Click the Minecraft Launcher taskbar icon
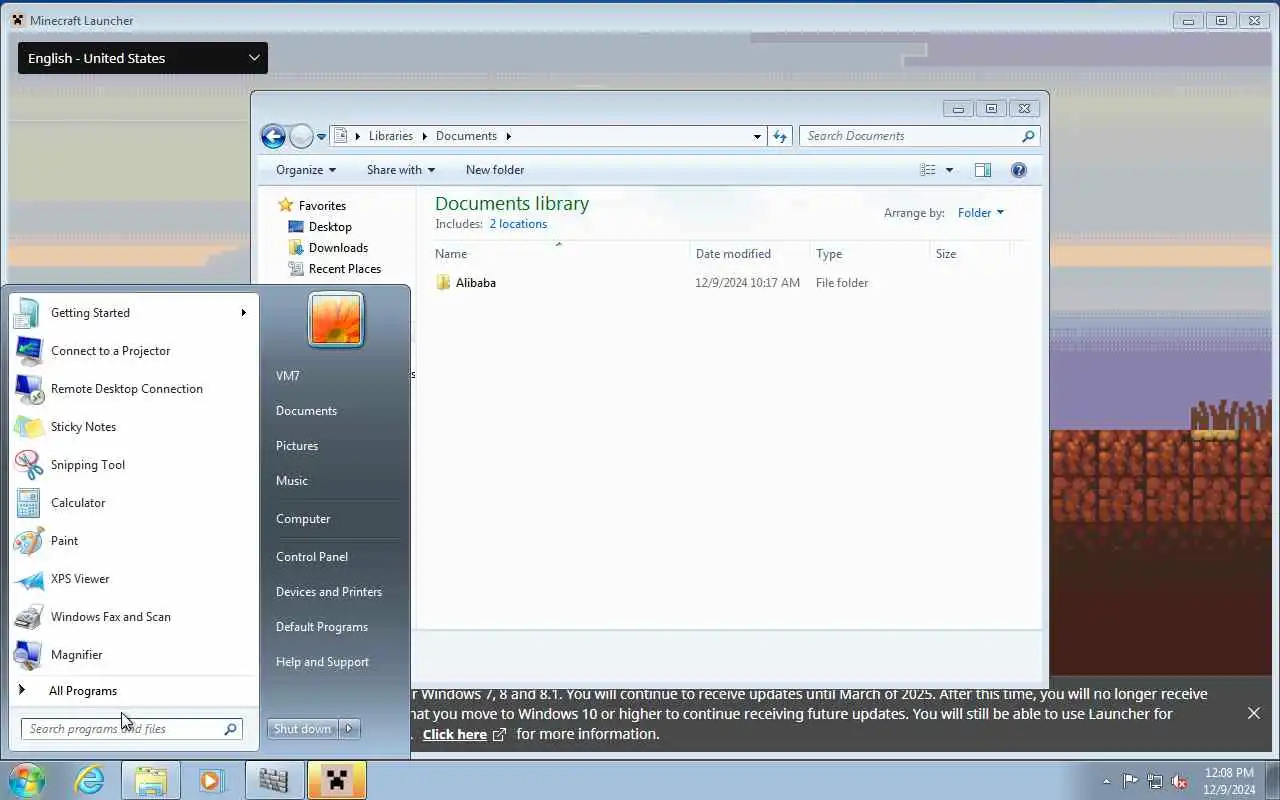1280x800 pixels. click(x=337, y=780)
